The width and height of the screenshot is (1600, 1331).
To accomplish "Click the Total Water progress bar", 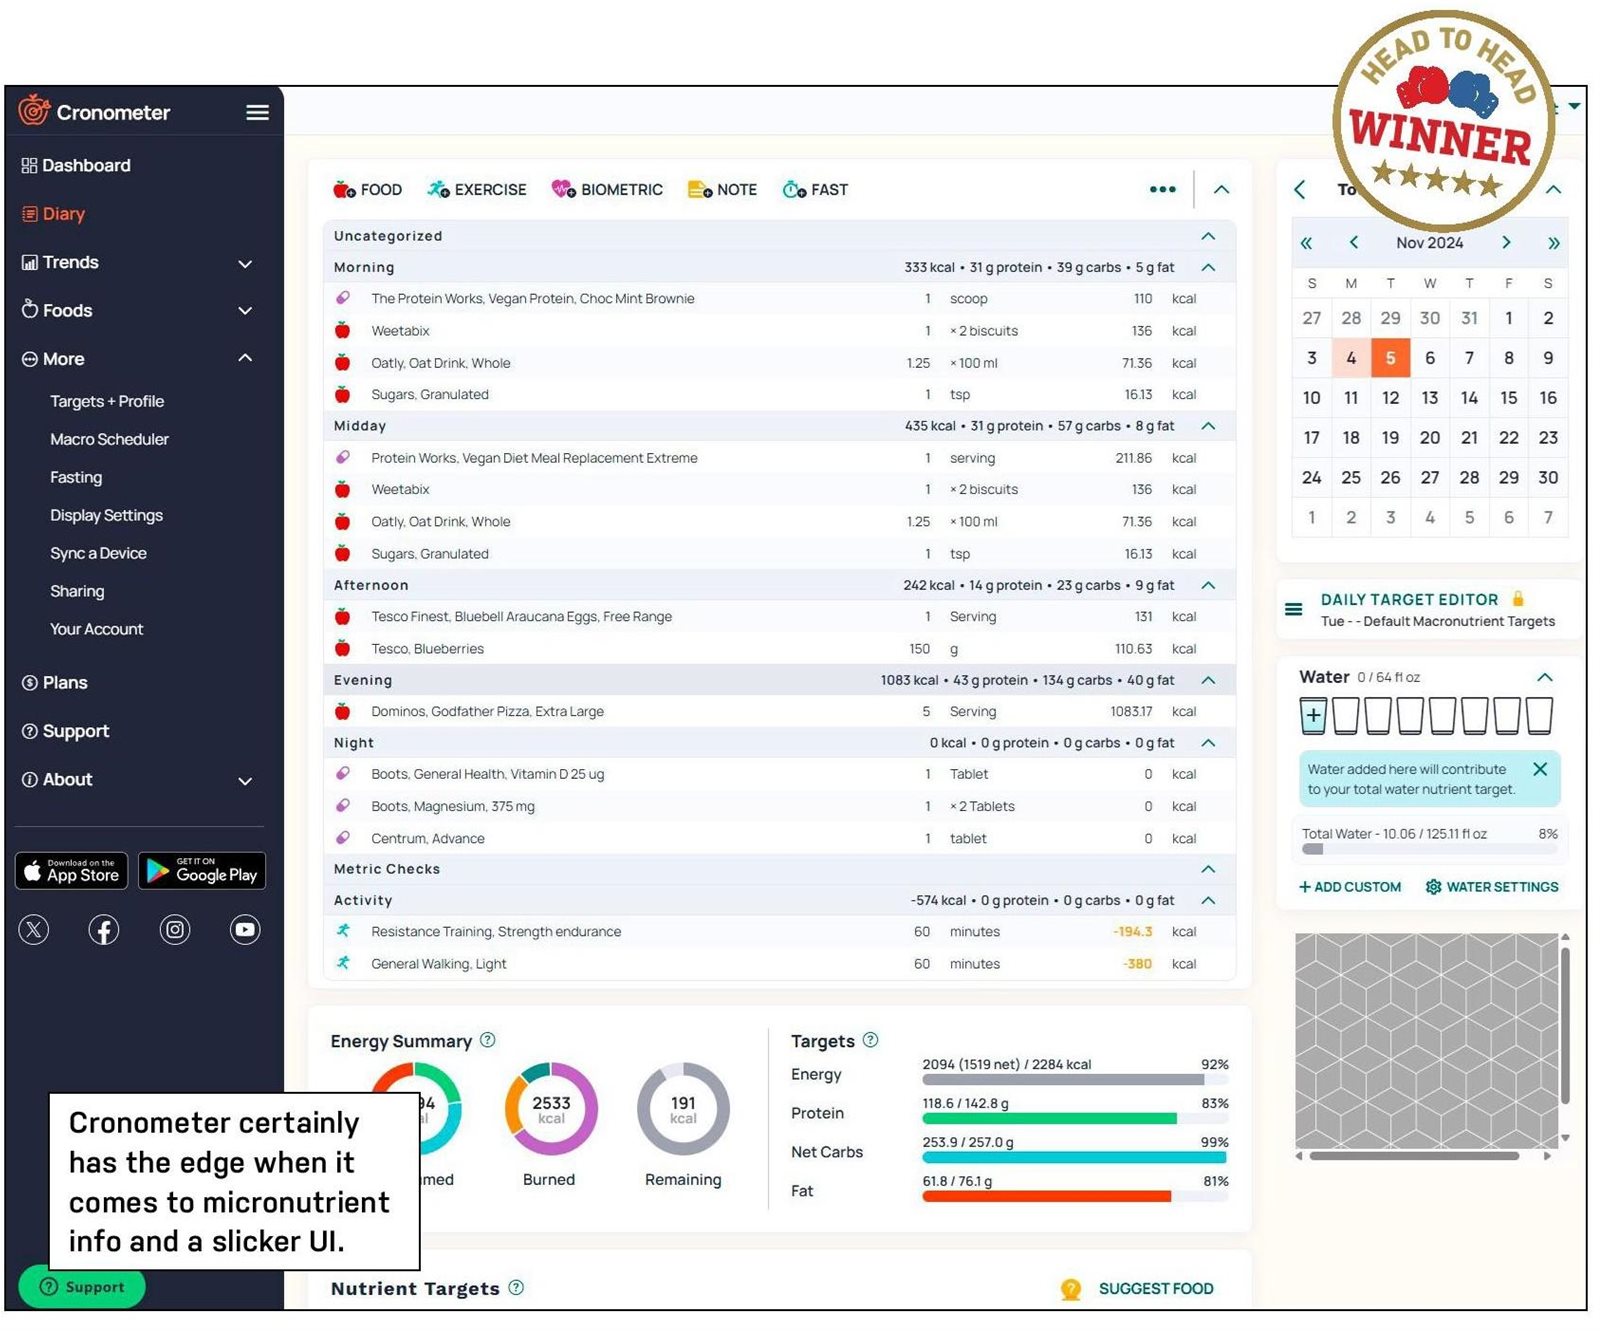I will [1429, 849].
